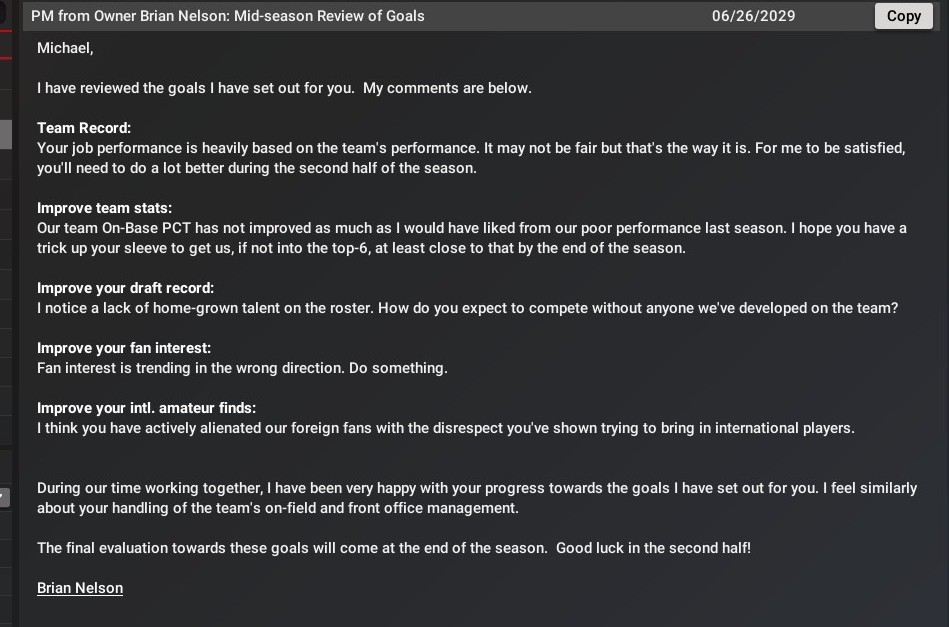Click the 'Your job performance is heavily based' paragraph
This screenshot has width=949, height=627.
tap(471, 158)
